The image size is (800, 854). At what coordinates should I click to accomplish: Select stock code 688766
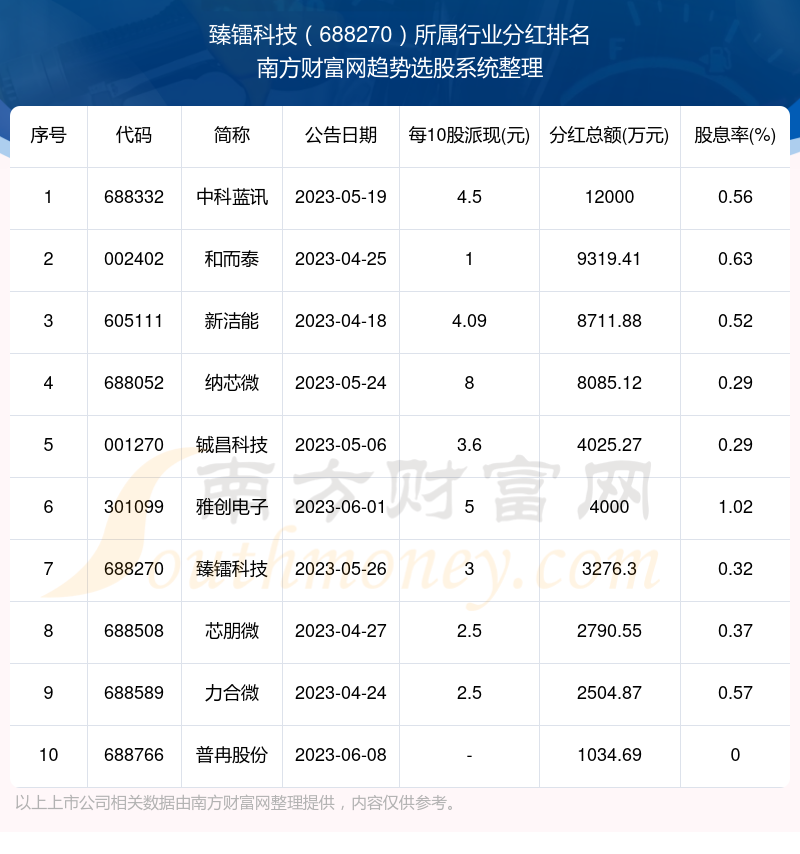click(x=134, y=756)
